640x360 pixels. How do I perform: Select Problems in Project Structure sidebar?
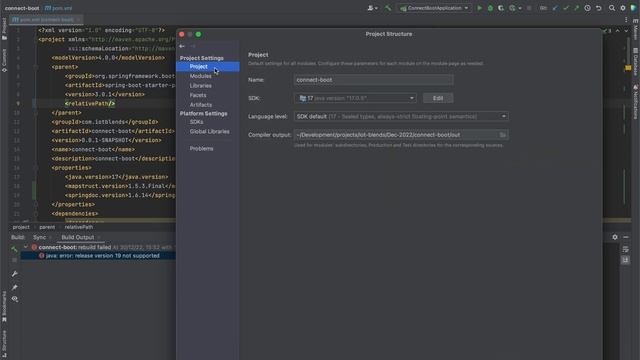[x=201, y=149]
